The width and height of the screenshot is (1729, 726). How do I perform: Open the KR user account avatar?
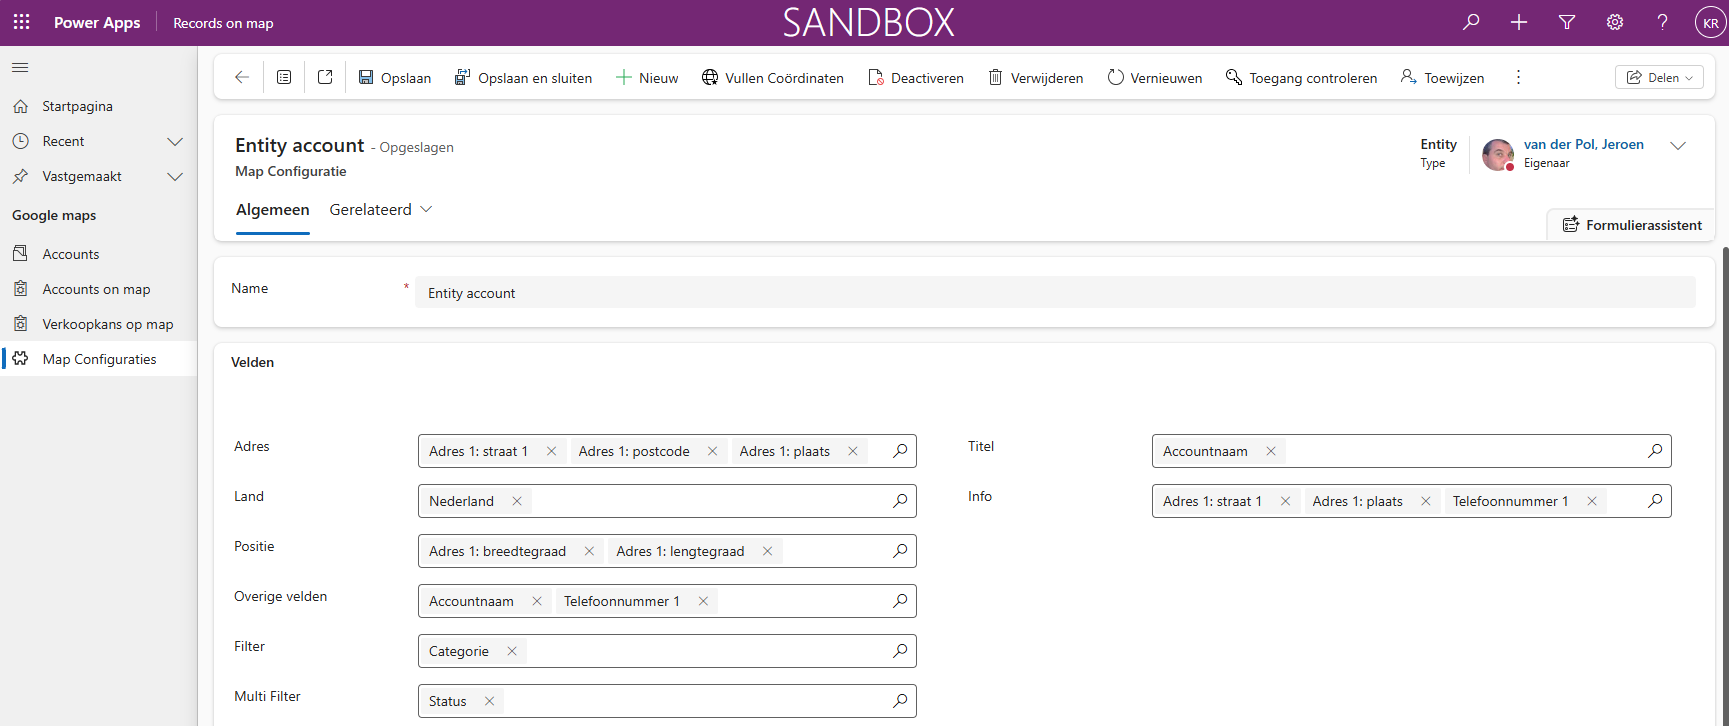click(1711, 23)
